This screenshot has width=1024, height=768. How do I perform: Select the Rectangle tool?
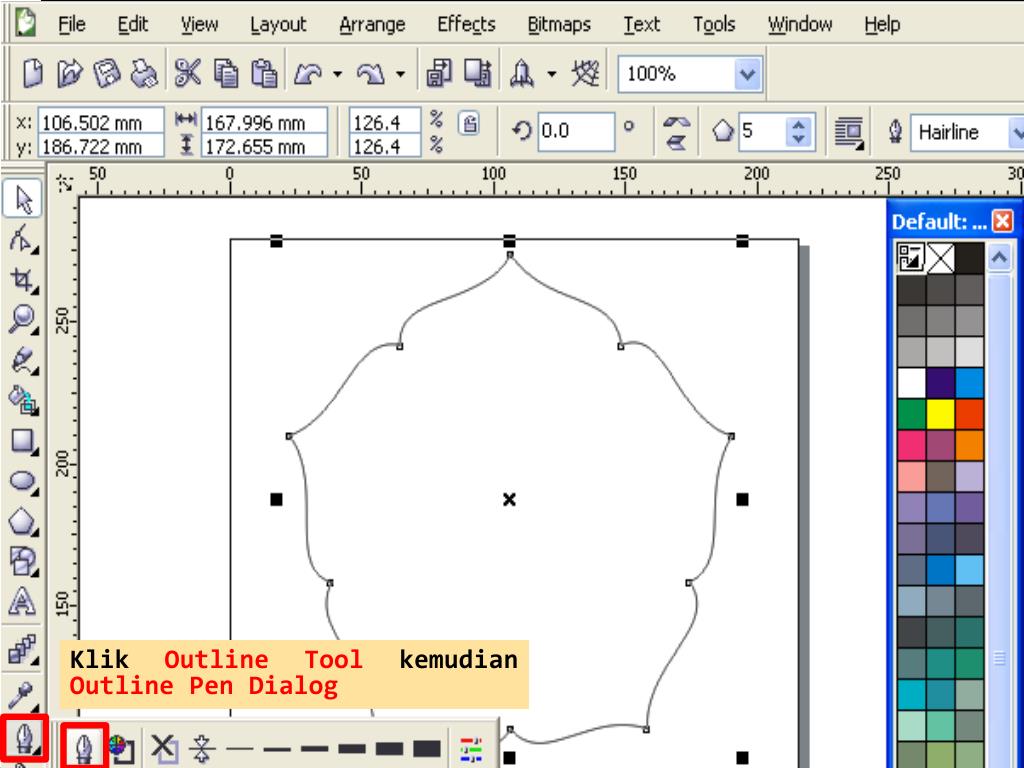click(23, 441)
